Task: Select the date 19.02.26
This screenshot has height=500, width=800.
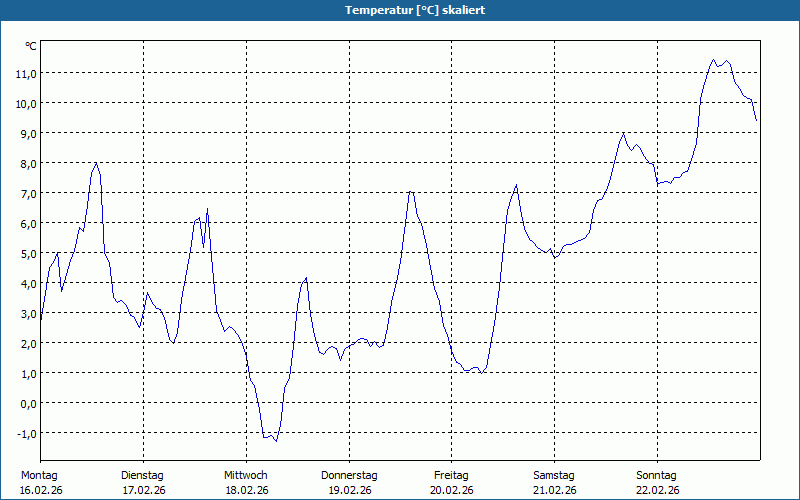Action: [x=349, y=491]
